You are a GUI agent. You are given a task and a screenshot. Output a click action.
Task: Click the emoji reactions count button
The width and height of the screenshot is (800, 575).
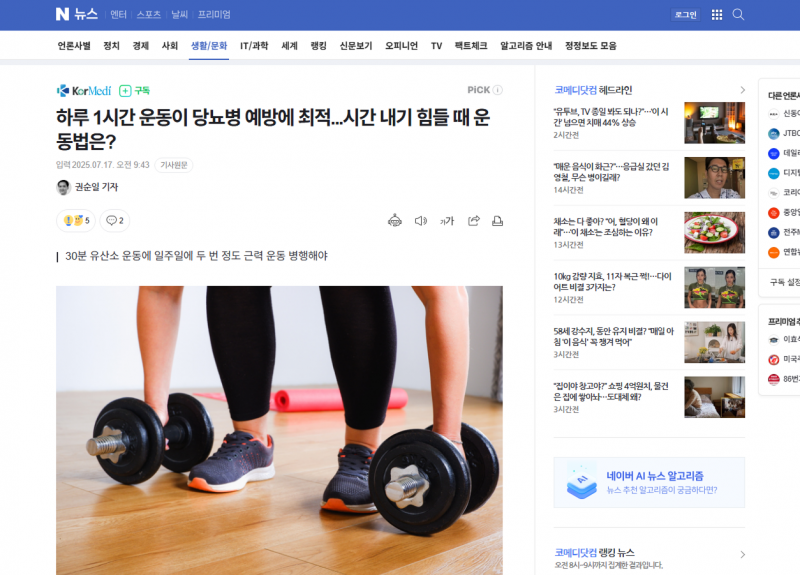pos(76,220)
